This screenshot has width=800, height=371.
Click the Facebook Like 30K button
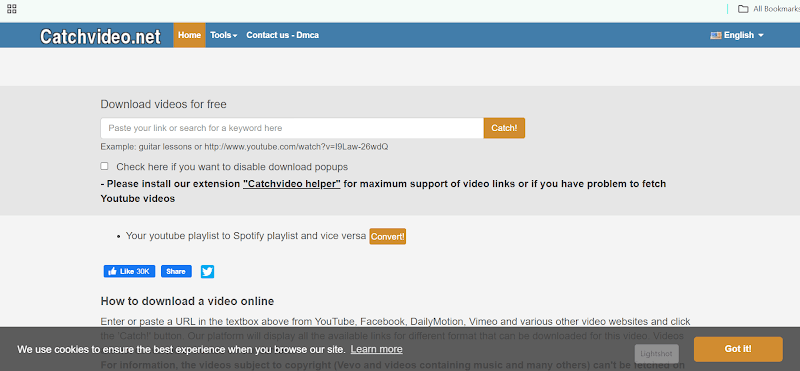(129, 271)
